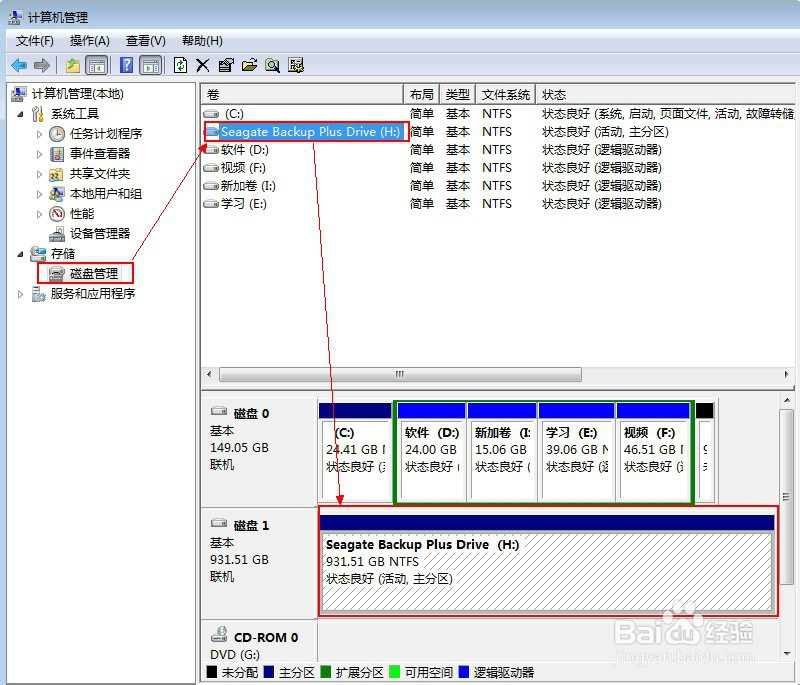Select the 新加卷 15.06 GB partition block
Screen dimensions: 800x685
click(x=502, y=451)
